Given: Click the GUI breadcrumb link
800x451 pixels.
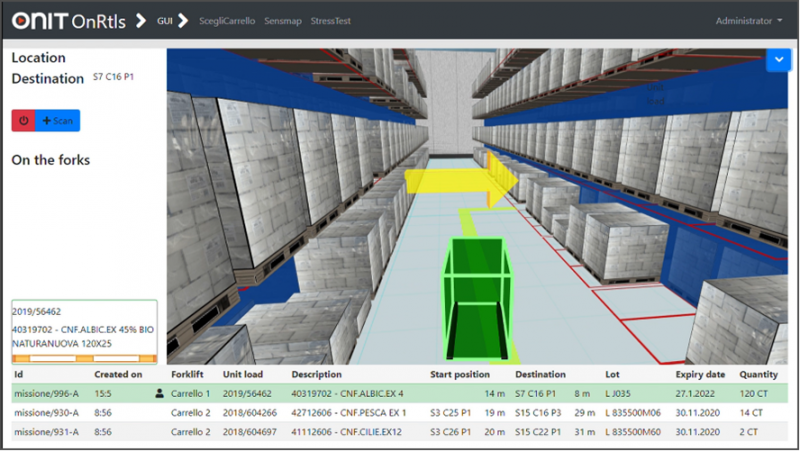Looking at the screenshot, I should tap(166, 21).
